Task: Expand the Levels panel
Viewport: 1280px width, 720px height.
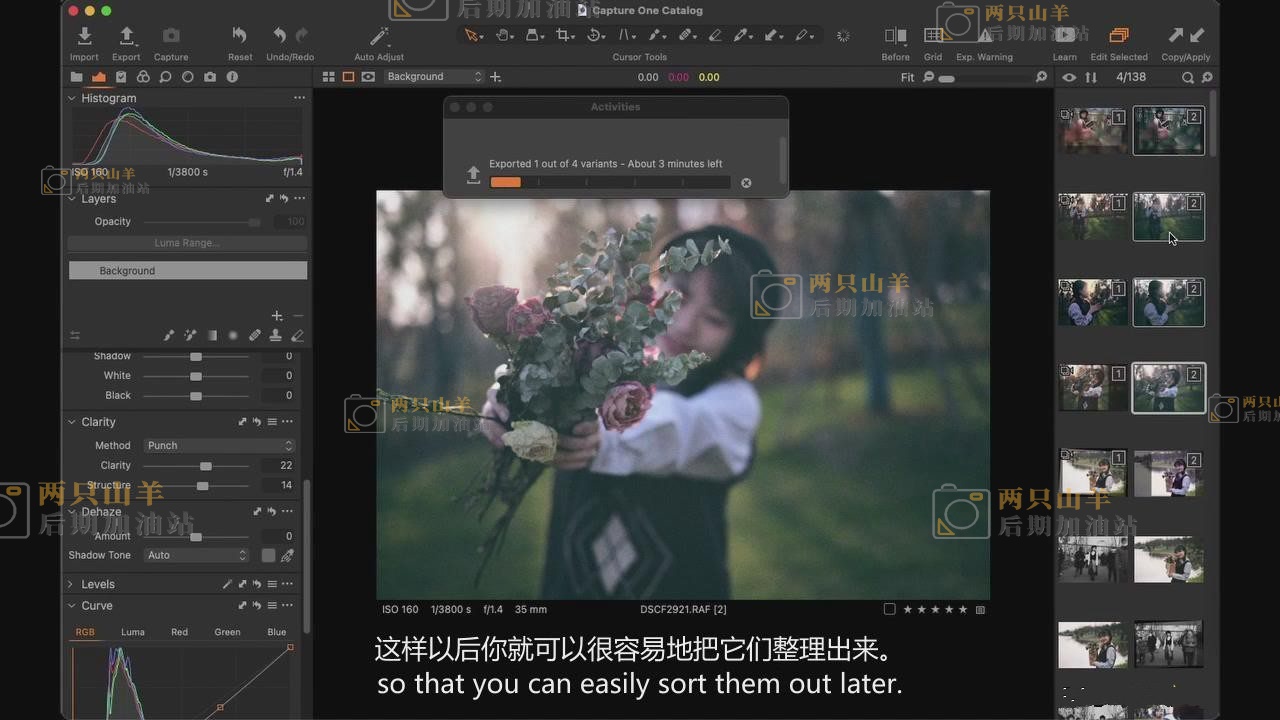Action: 71,584
